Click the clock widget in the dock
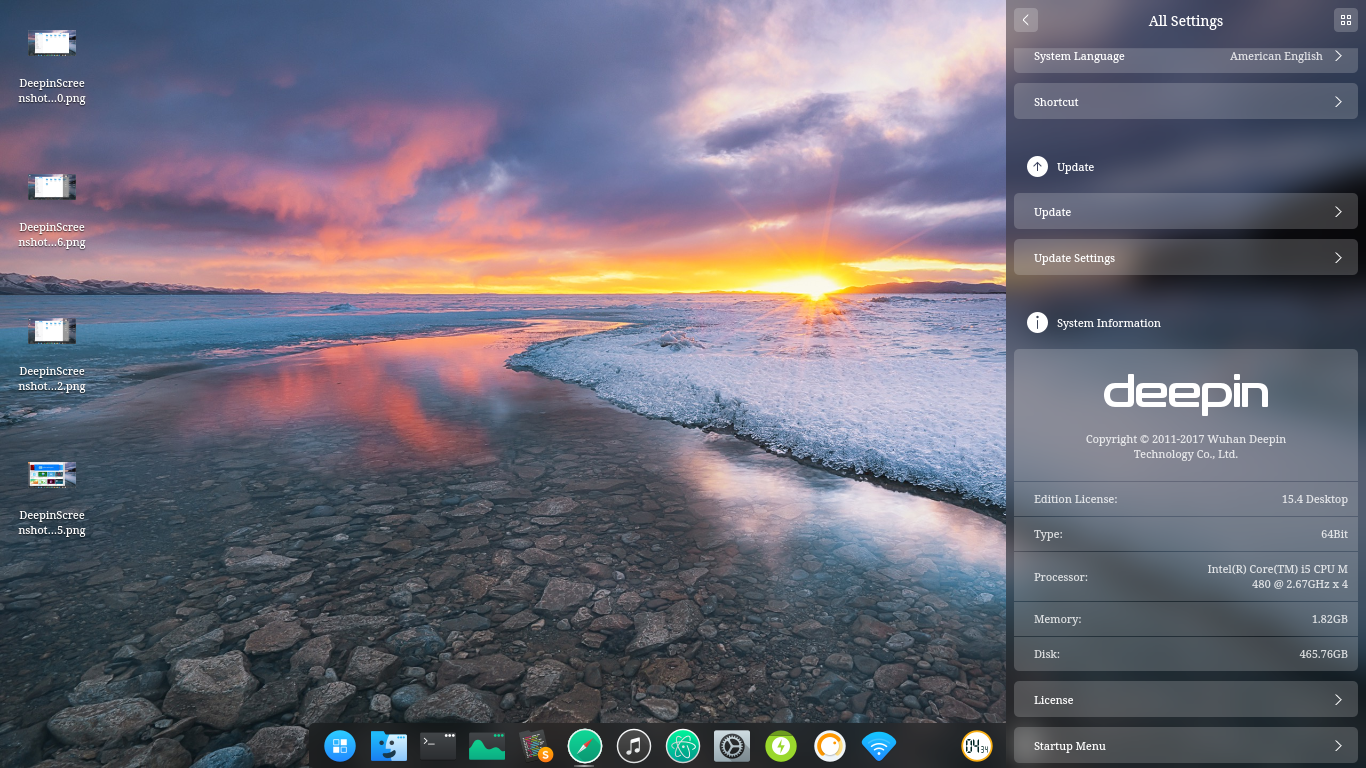1366x768 pixels. click(x=975, y=746)
